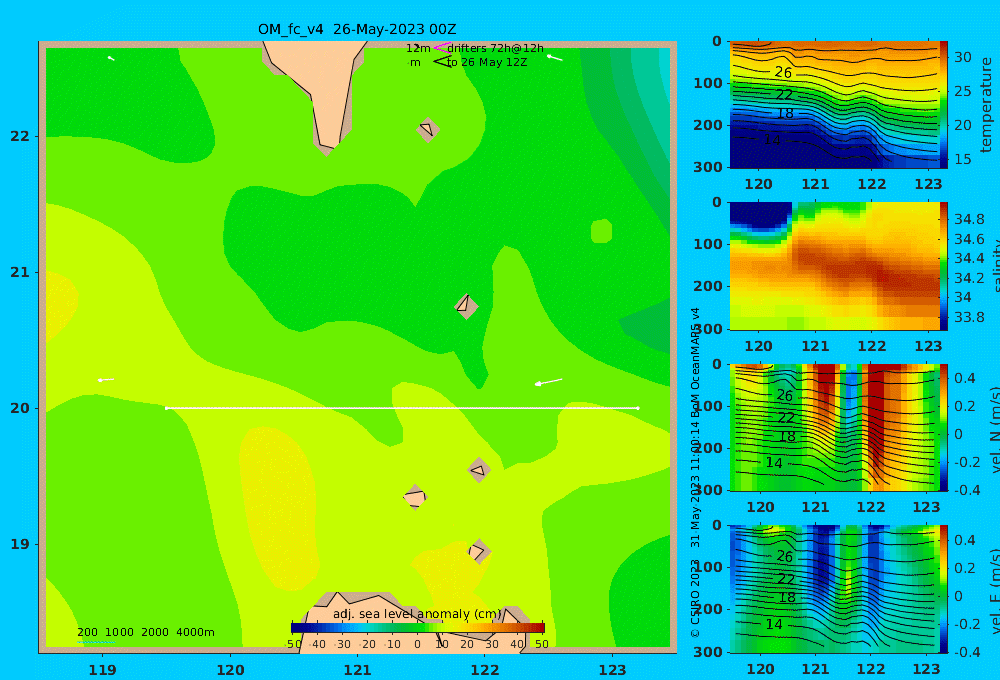Click the '12m' legend label
The height and width of the screenshot is (680, 1000).
point(418,48)
